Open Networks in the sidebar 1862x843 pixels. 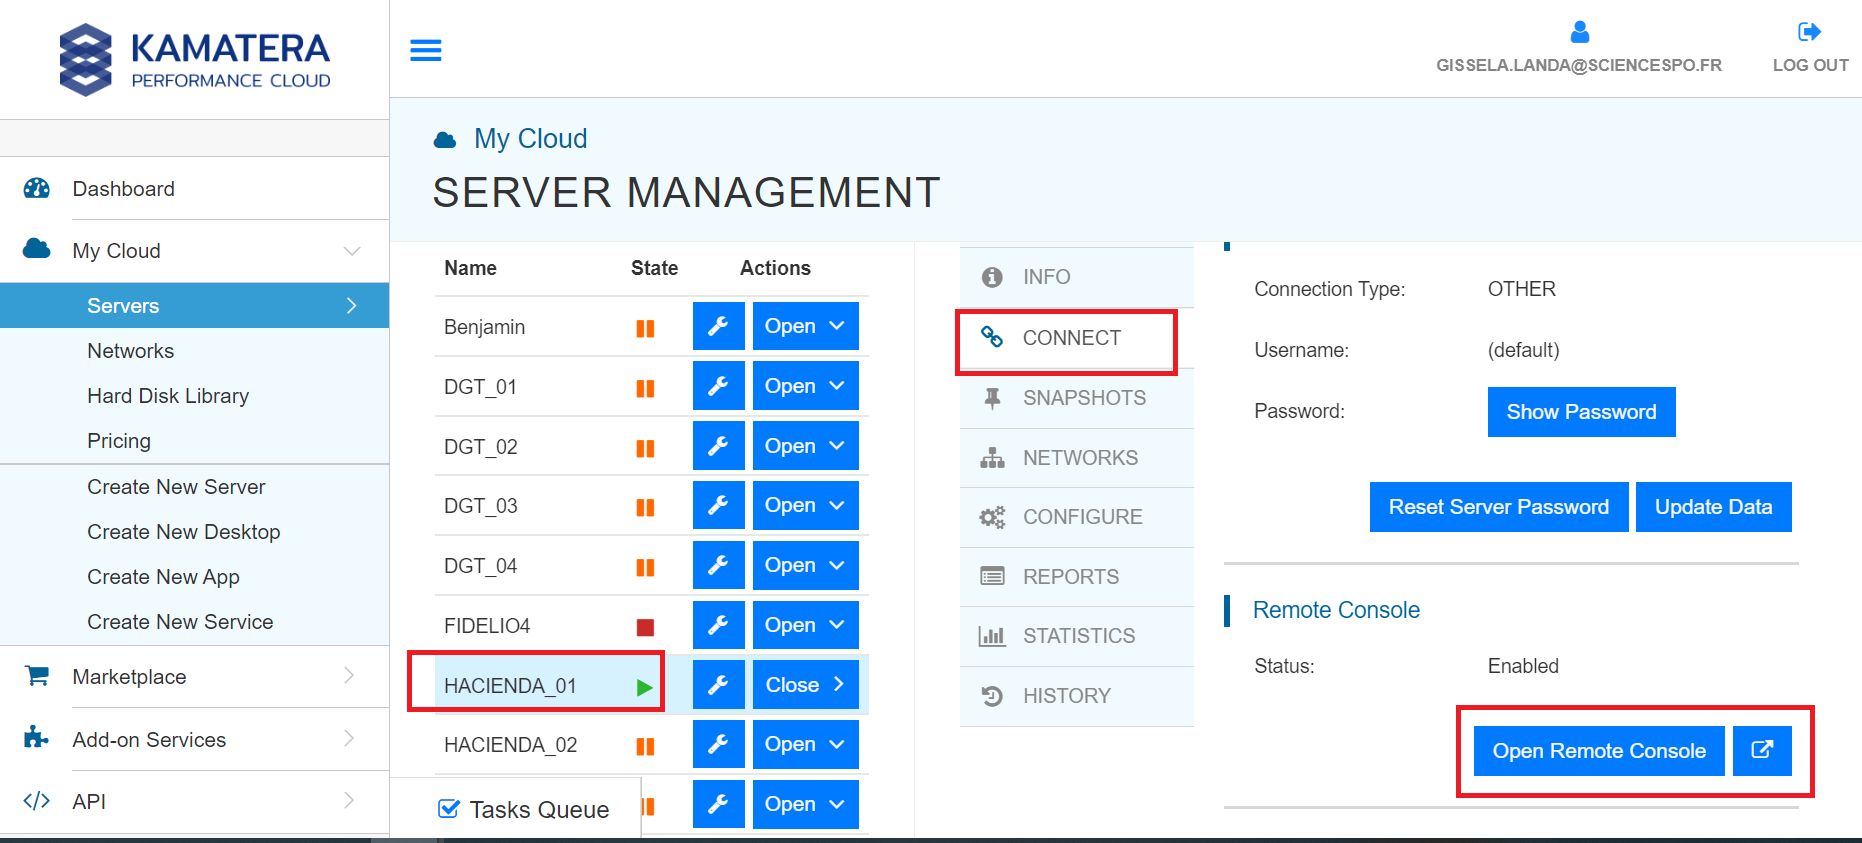(130, 351)
